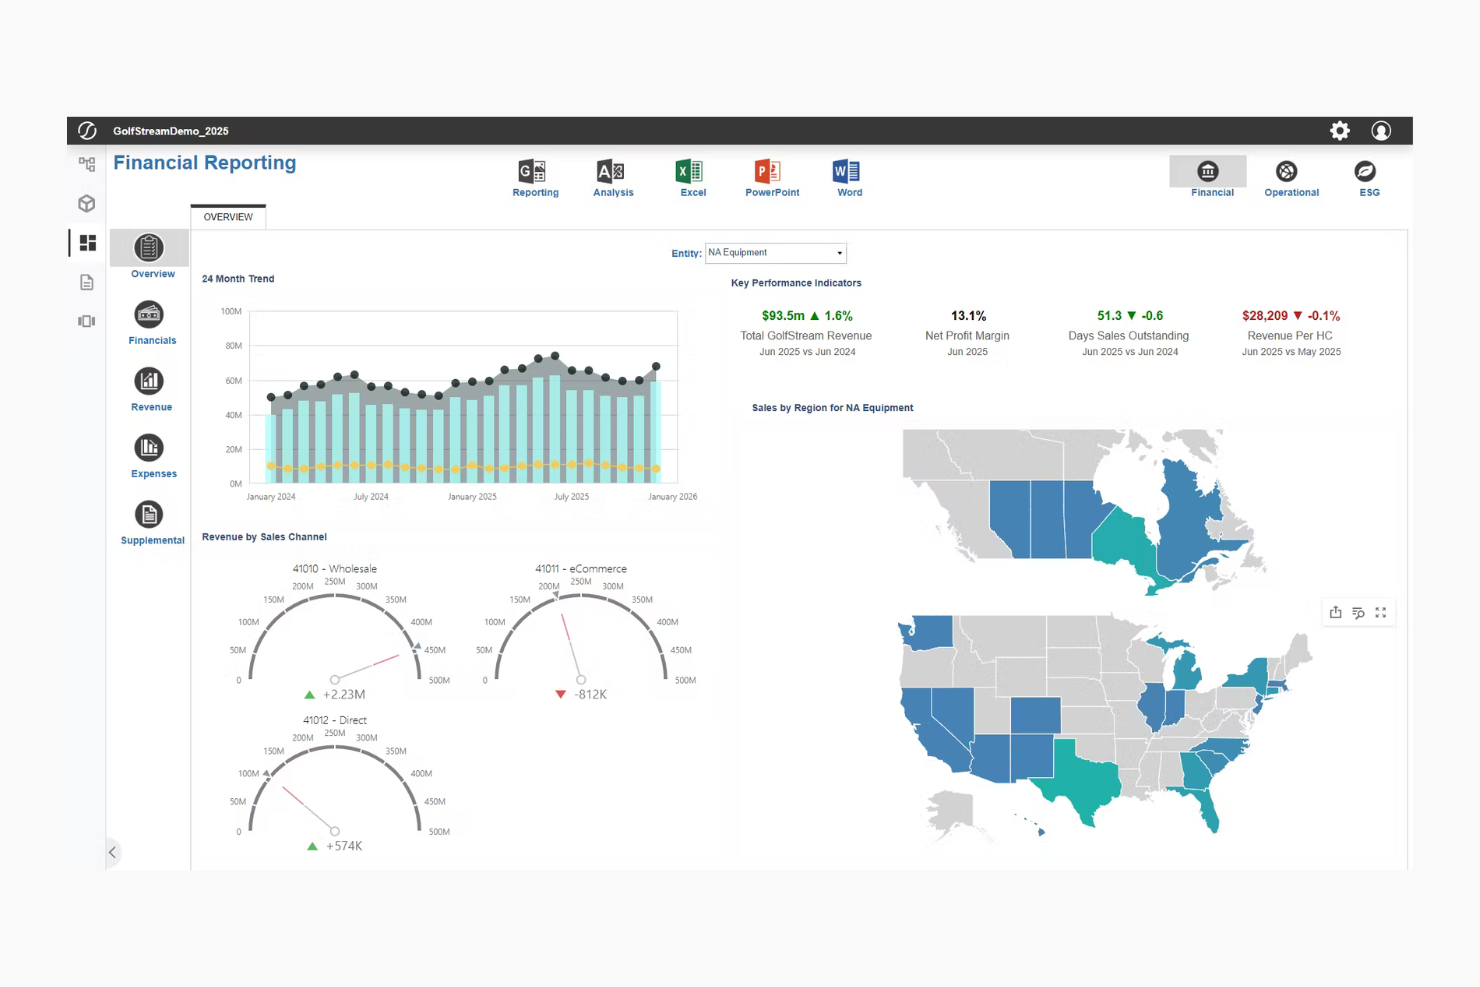This screenshot has height=987, width=1480.
Task: Open the Word add-in icon
Action: [847, 172]
